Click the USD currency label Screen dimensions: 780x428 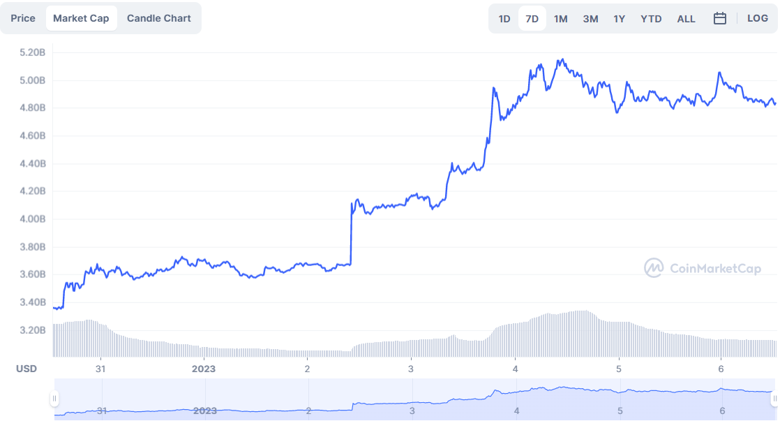(27, 369)
